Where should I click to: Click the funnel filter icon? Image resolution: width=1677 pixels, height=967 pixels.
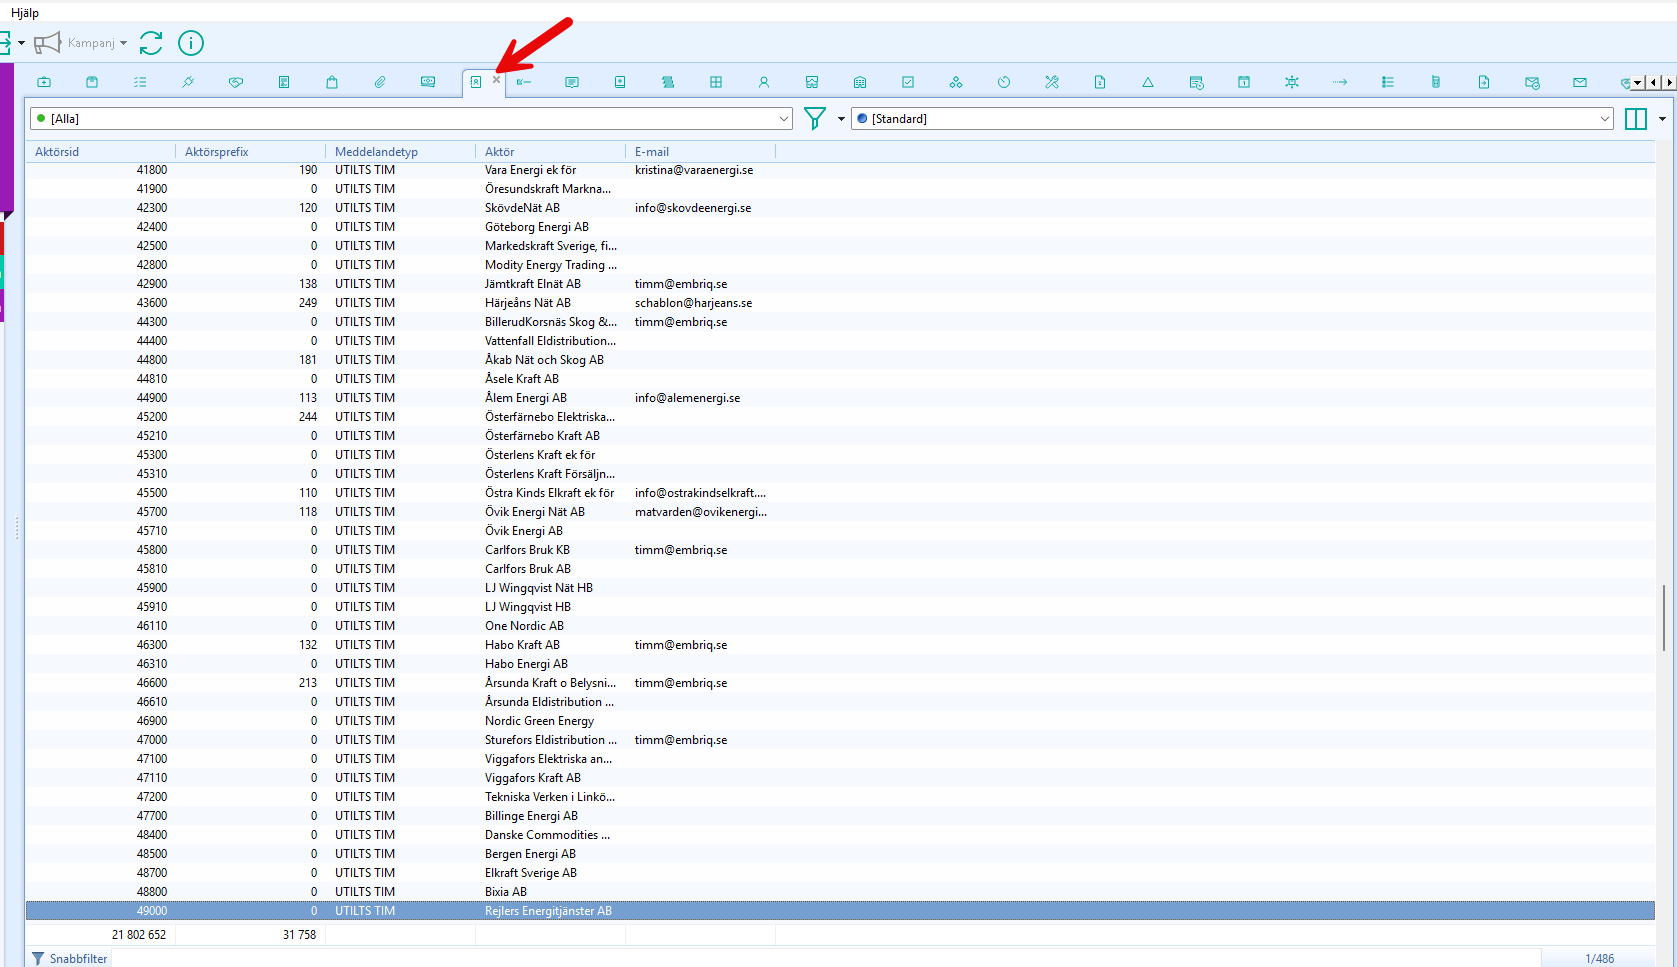pyautogui.click(x=815, y=119)
